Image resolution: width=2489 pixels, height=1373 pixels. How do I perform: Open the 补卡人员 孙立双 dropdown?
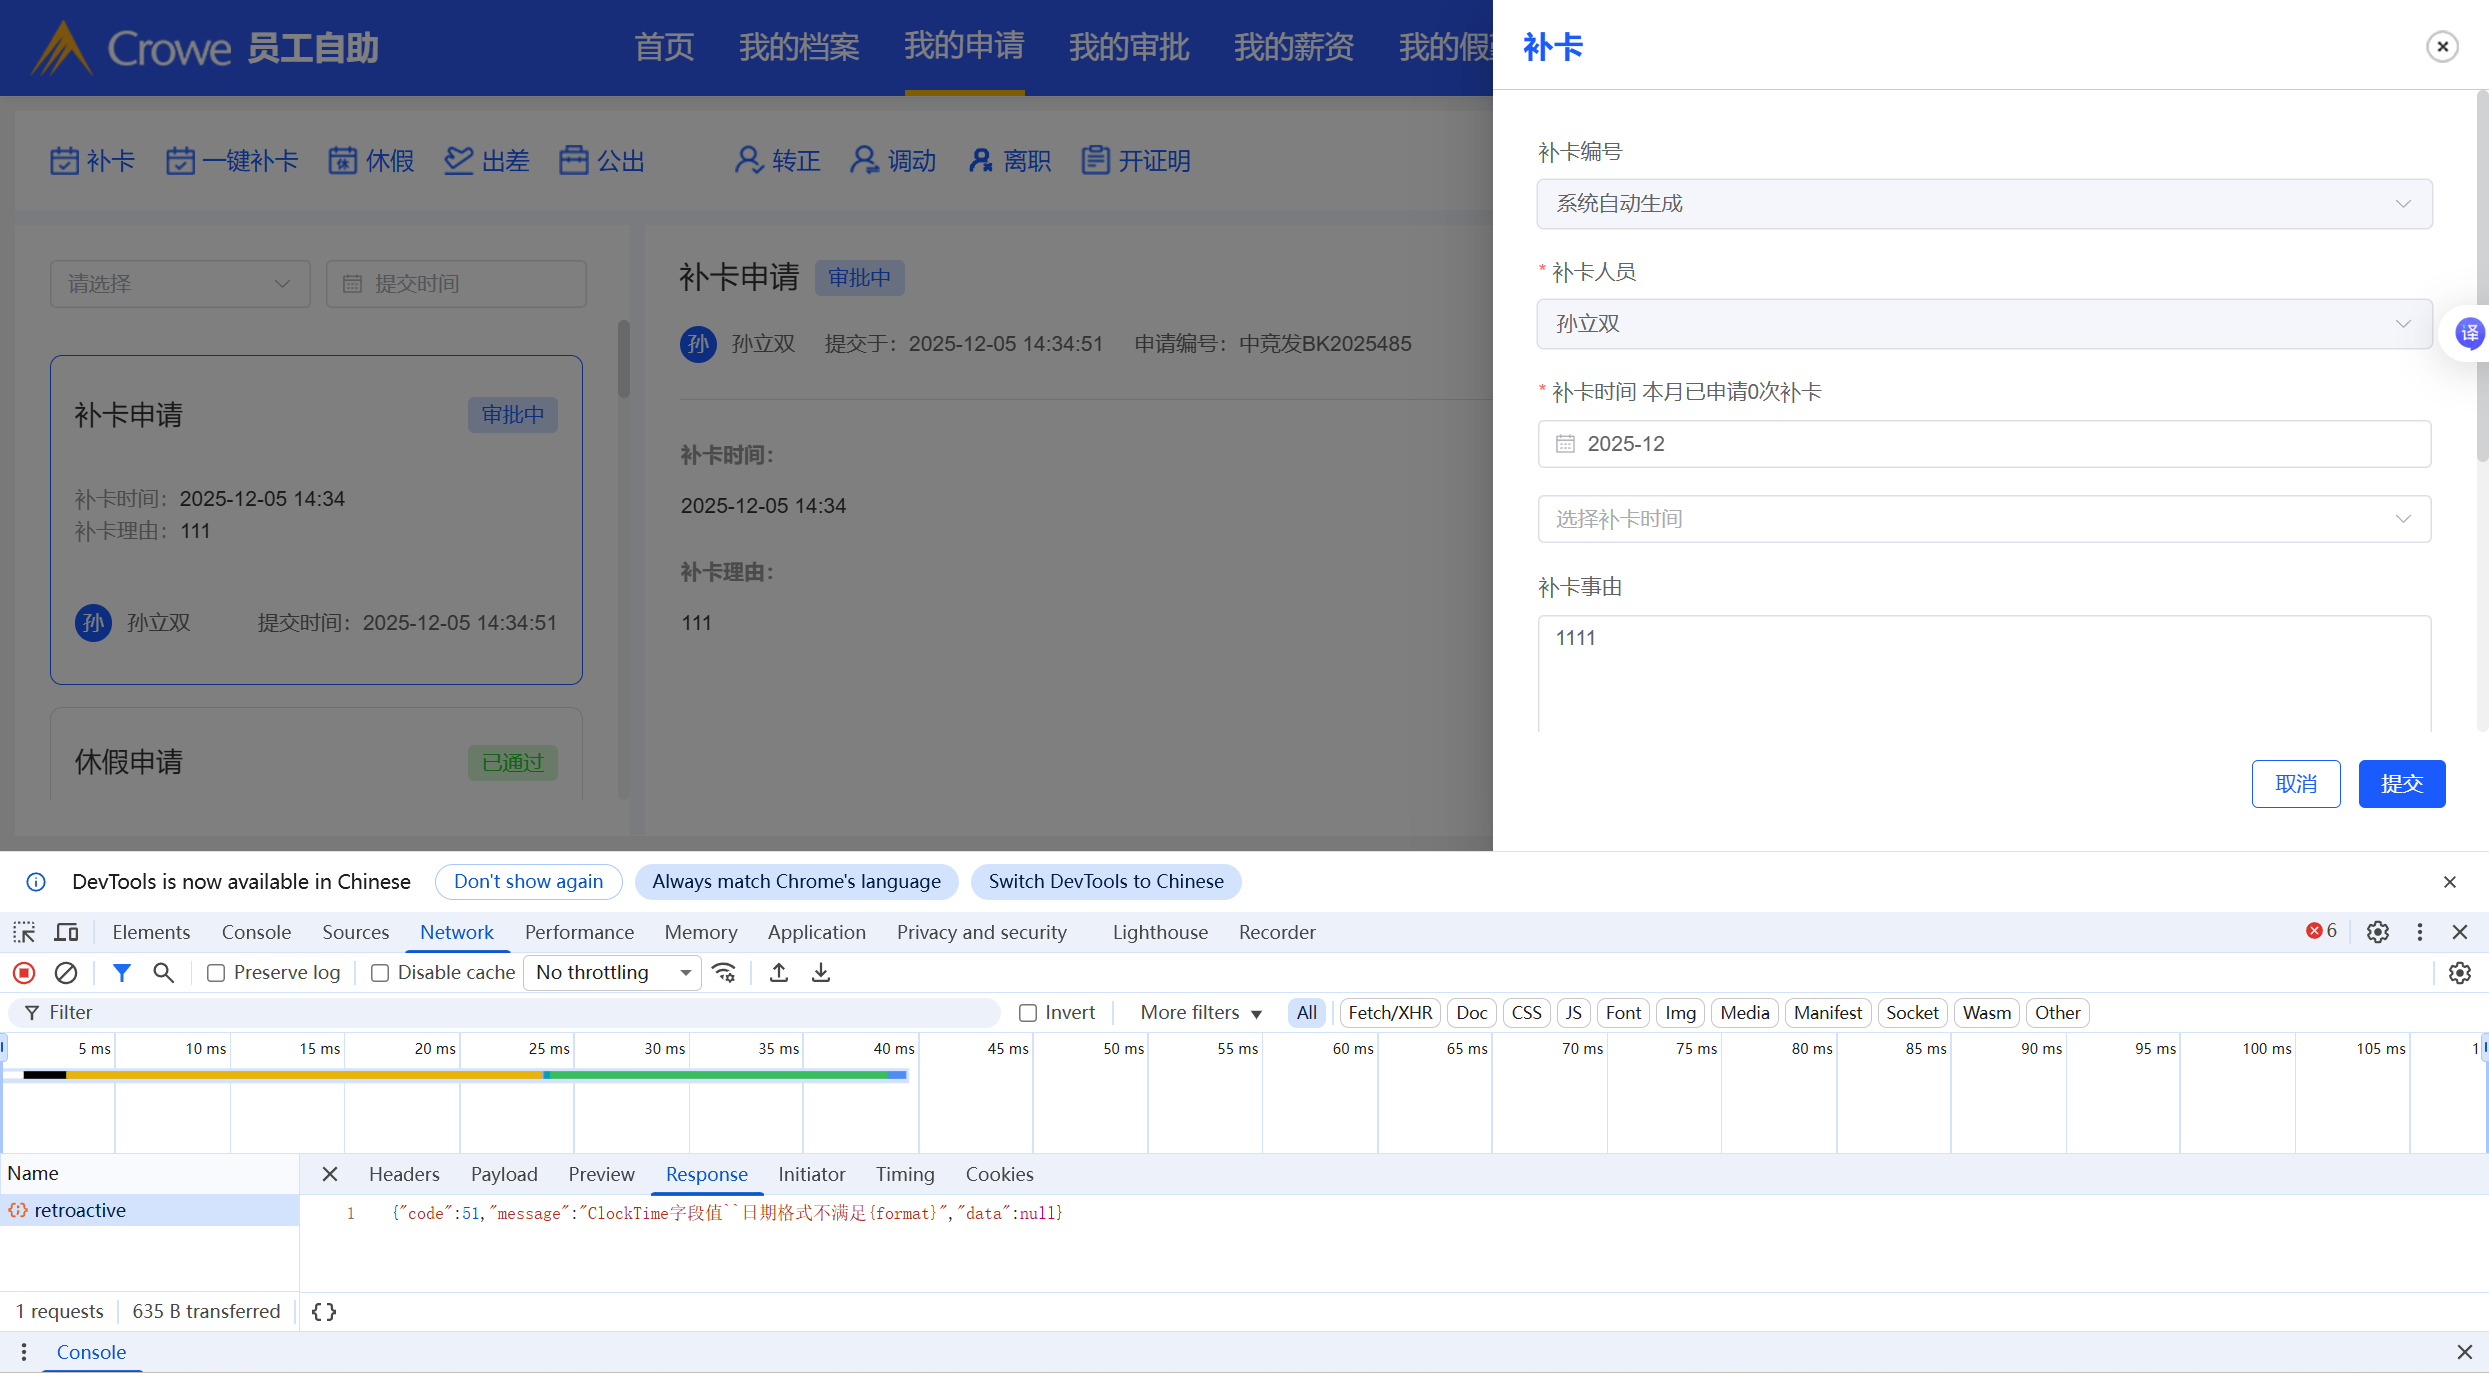pyautogui.click(x=1984, y=324)
